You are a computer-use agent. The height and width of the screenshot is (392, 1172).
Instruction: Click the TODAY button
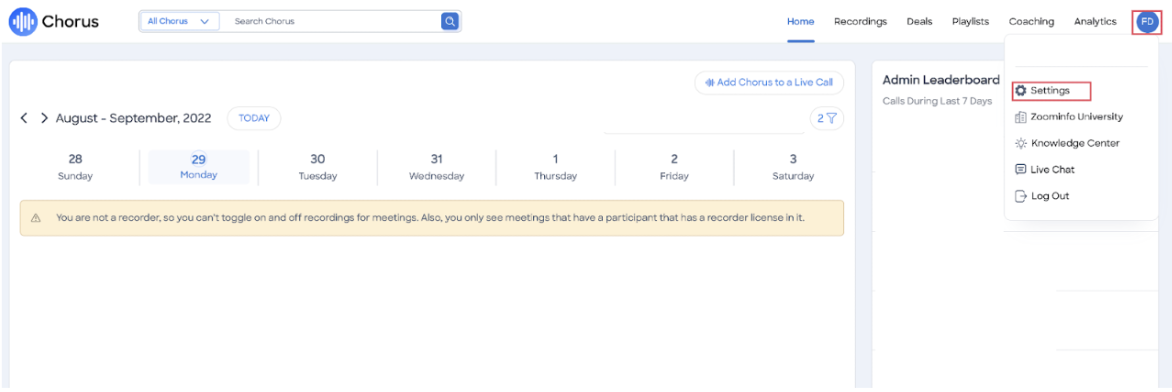pyautogui.click(x=254, y=118)
